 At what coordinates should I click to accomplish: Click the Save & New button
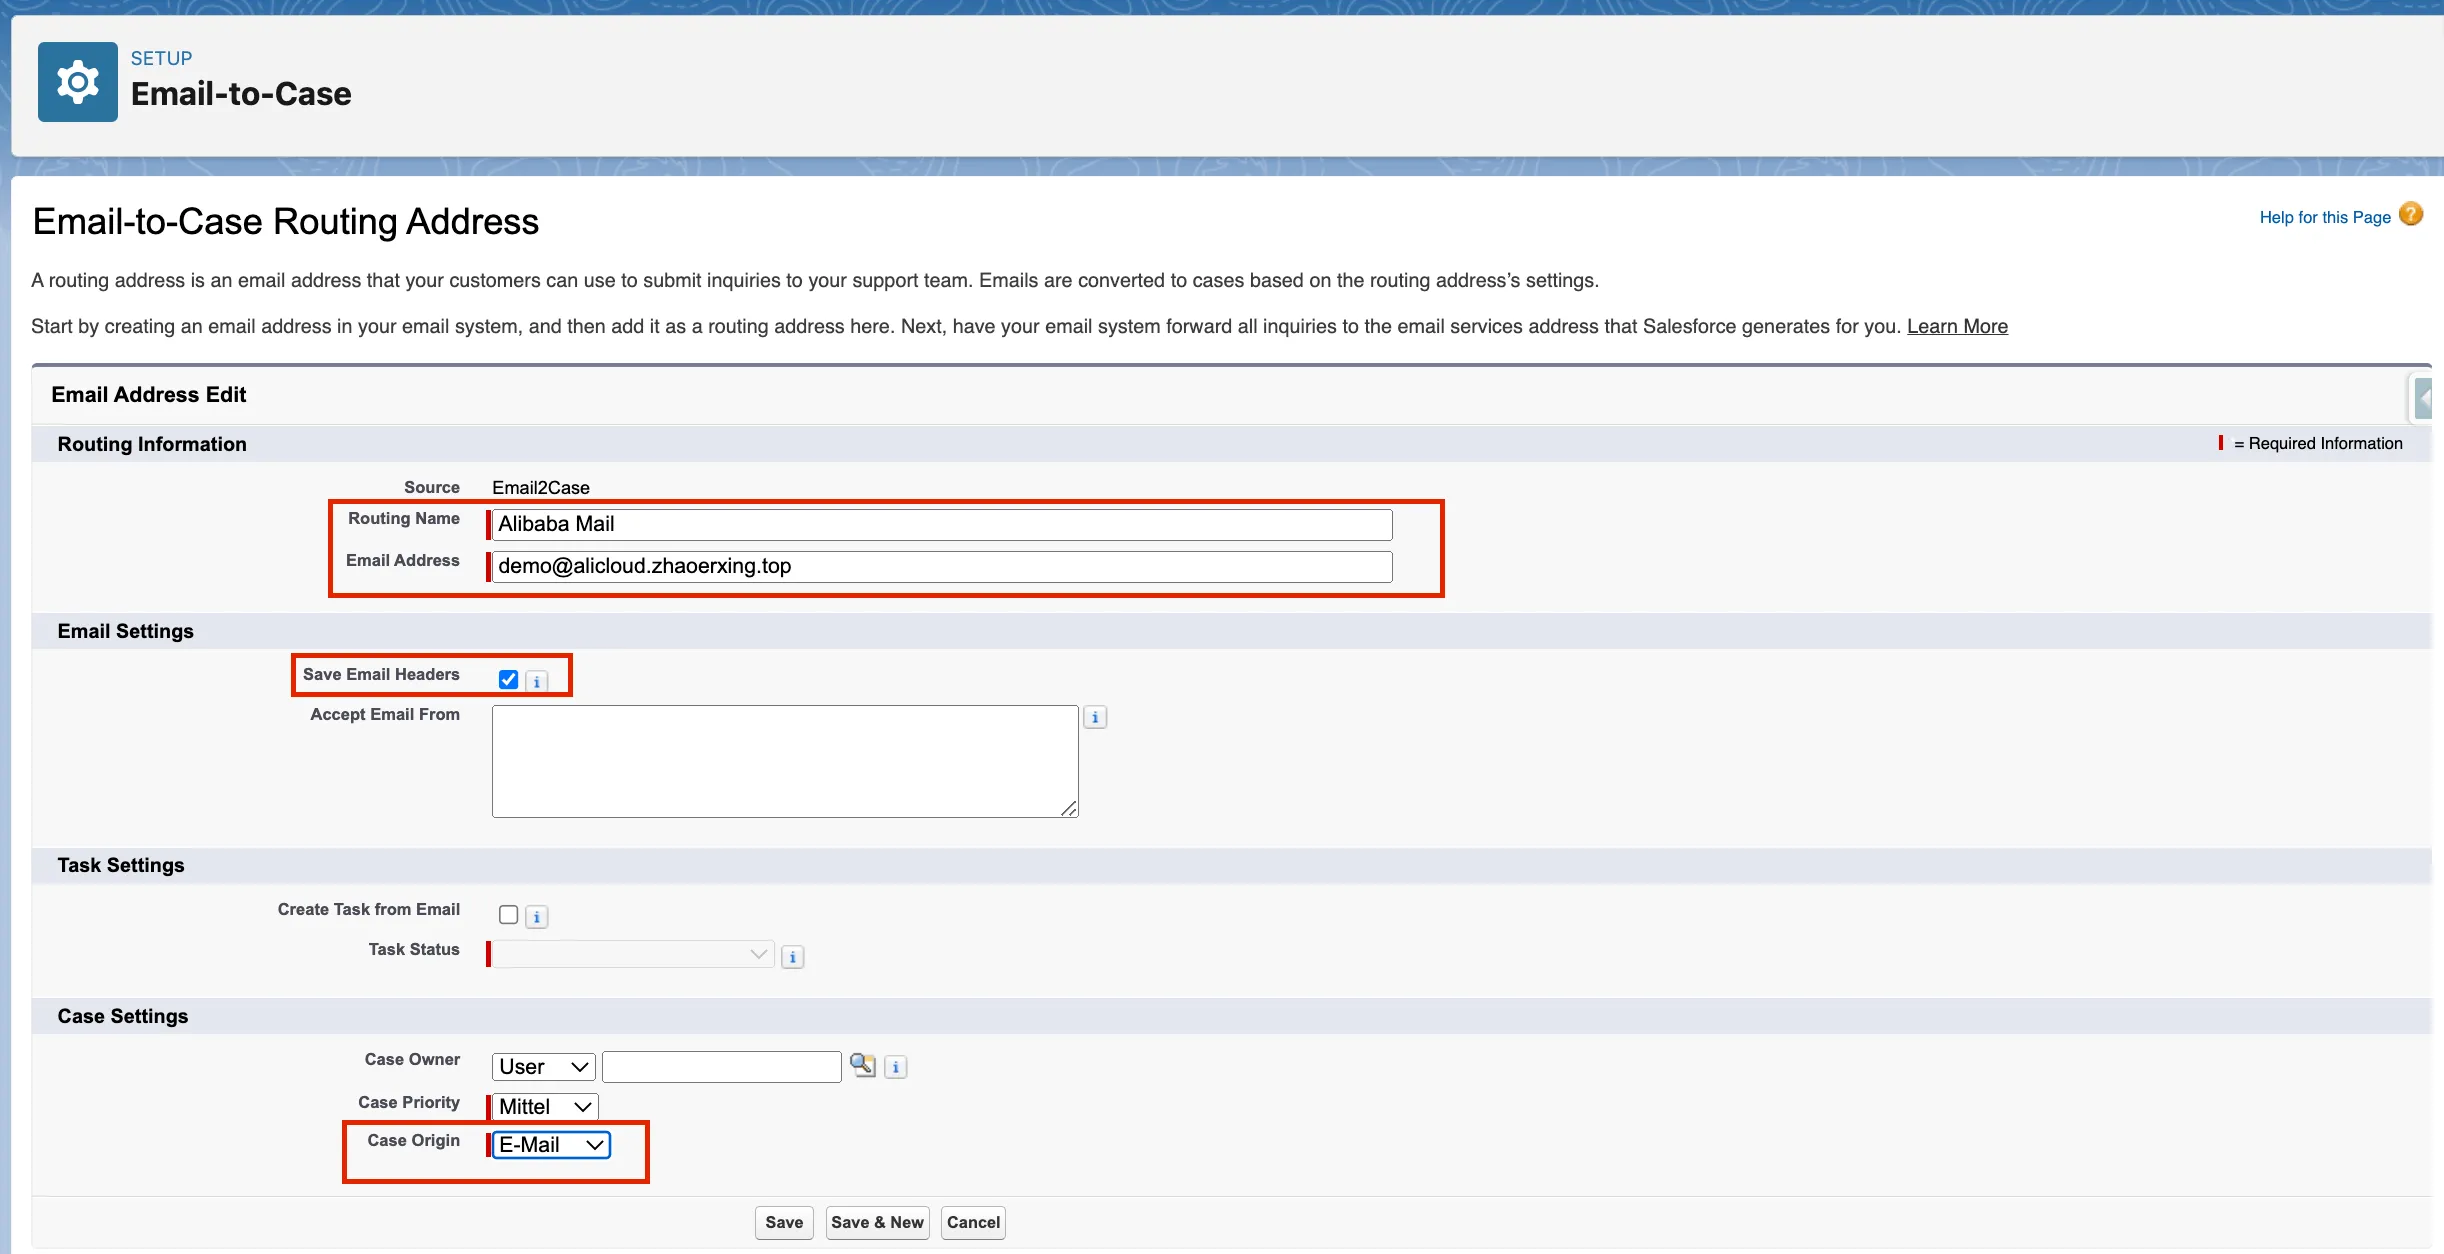[877, 1222]
